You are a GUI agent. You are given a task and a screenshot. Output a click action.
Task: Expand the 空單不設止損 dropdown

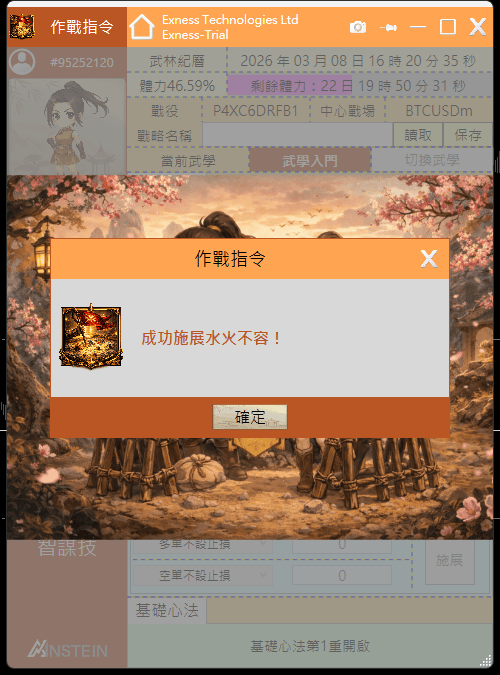(202, 575)
